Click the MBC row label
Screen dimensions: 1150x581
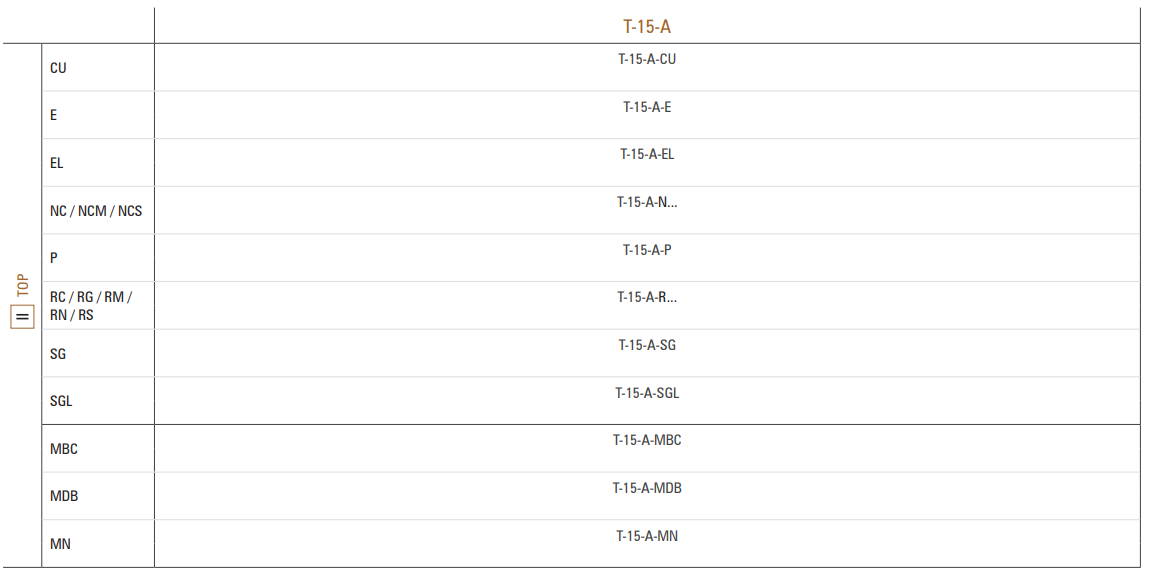pyautogui.click(x=64, y=449)
